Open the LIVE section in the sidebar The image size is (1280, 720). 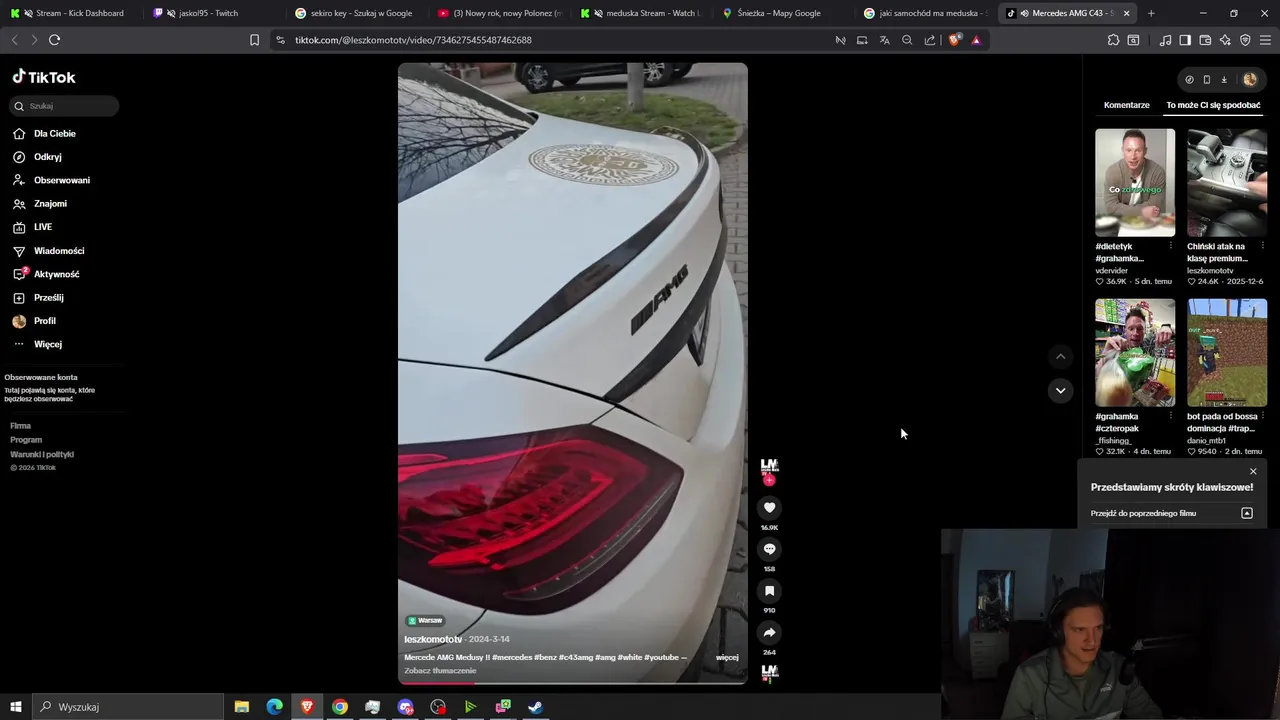pos(43,227)
